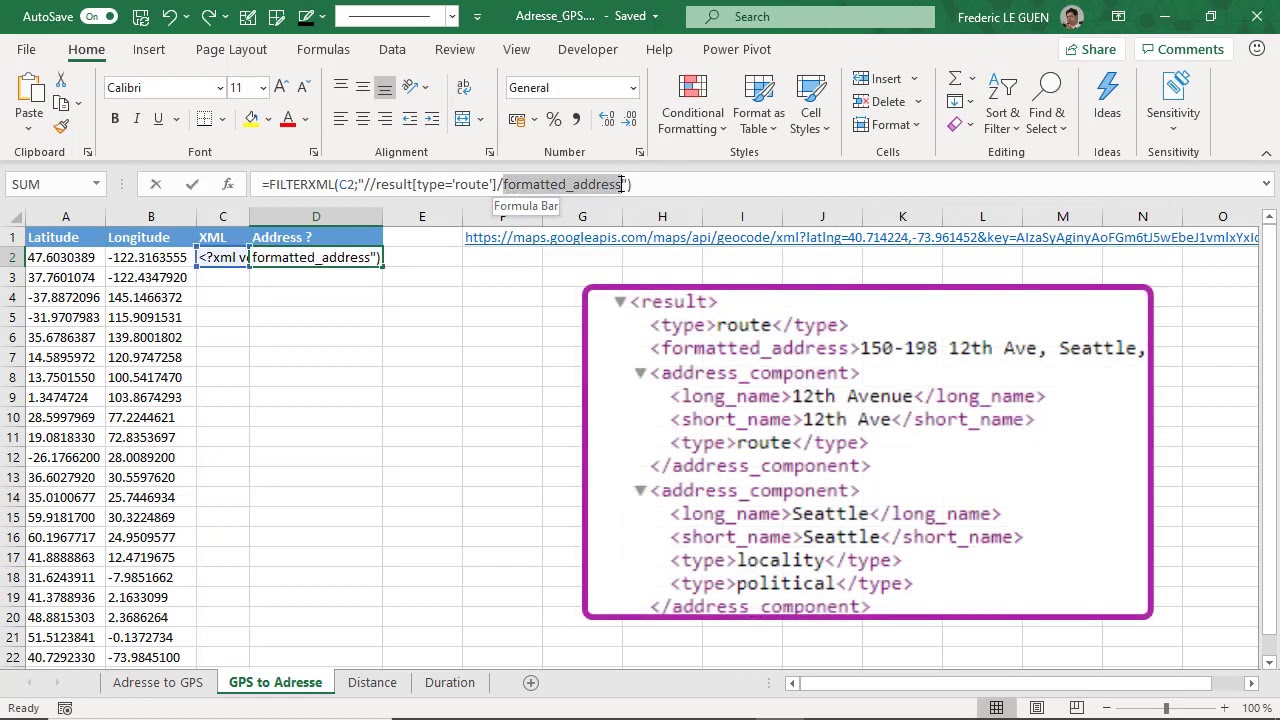Click the zoom slider handle
The height and width of the screenshot is (720, 1280).
click(x=1165, y=708)
